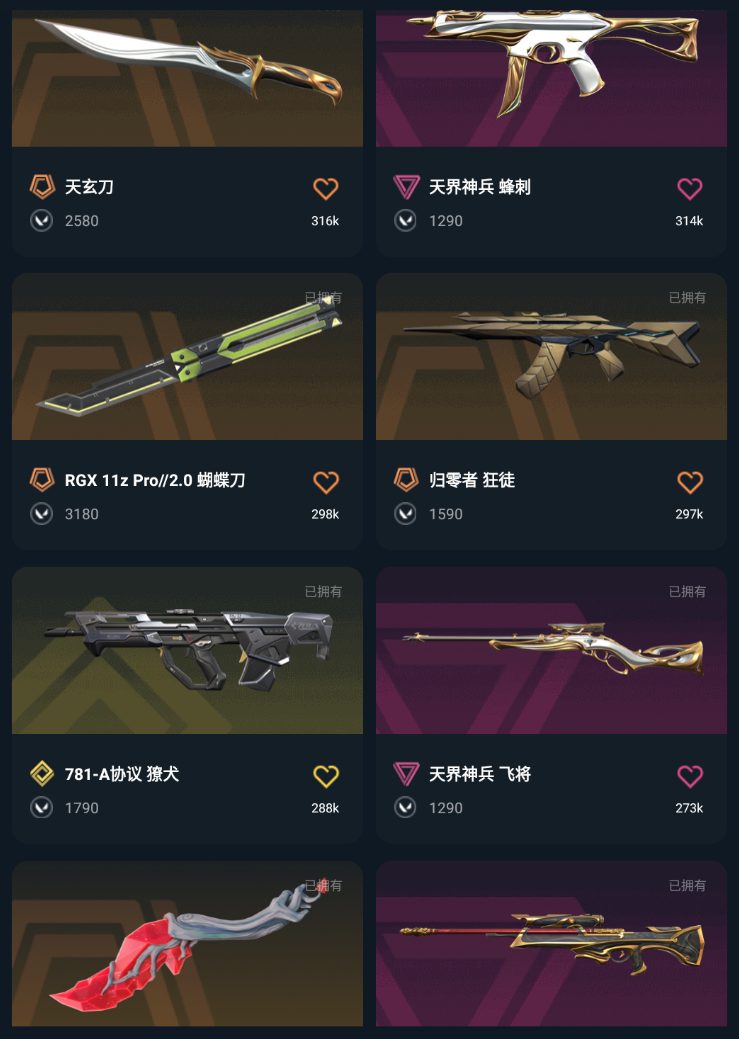Select the red crystal dagger skin image
The image size is (739, 1039).
click(188, 944)
